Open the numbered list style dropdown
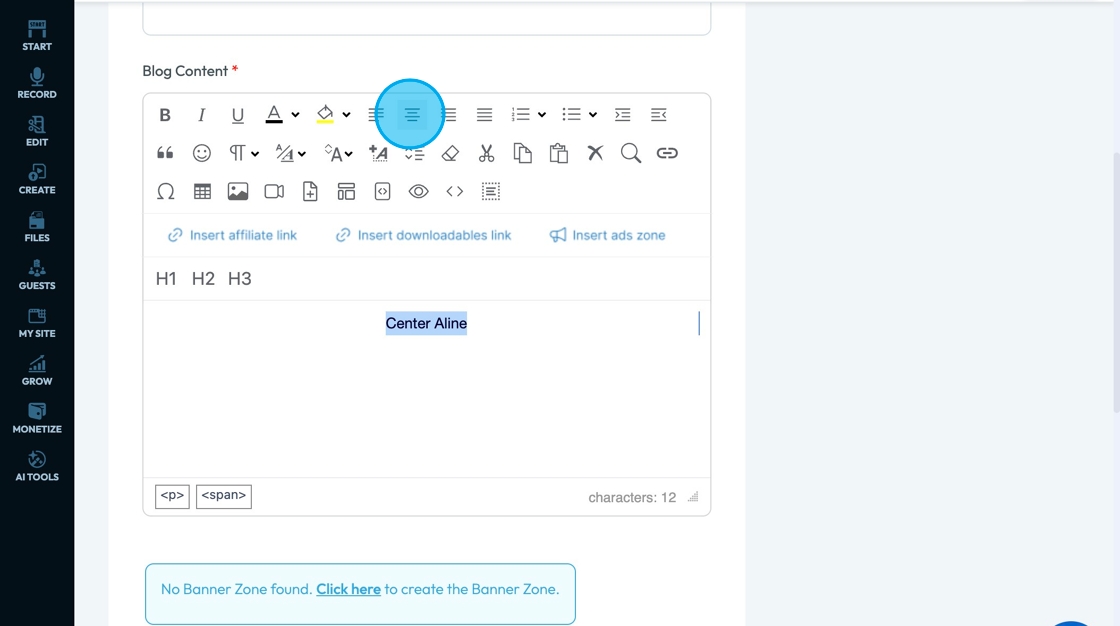 point(542,115)
